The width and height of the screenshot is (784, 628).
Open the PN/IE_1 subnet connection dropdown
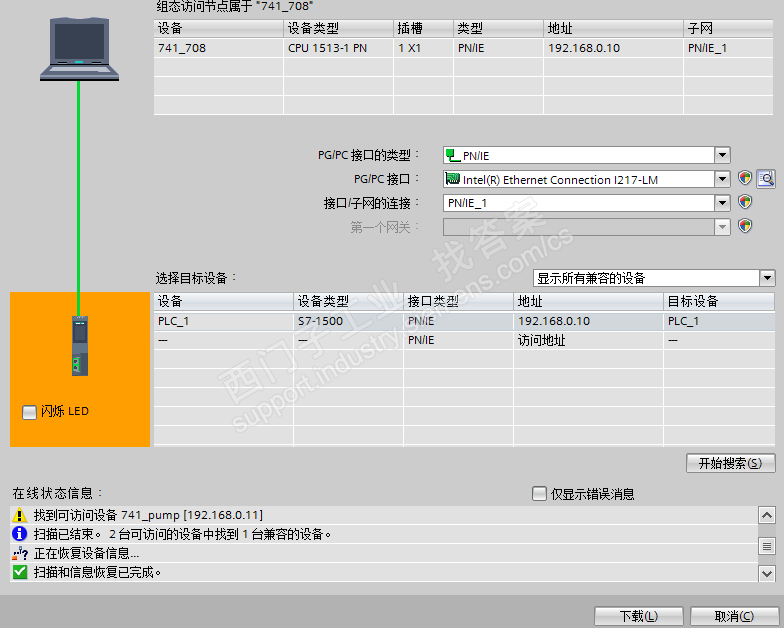(722, 203)
